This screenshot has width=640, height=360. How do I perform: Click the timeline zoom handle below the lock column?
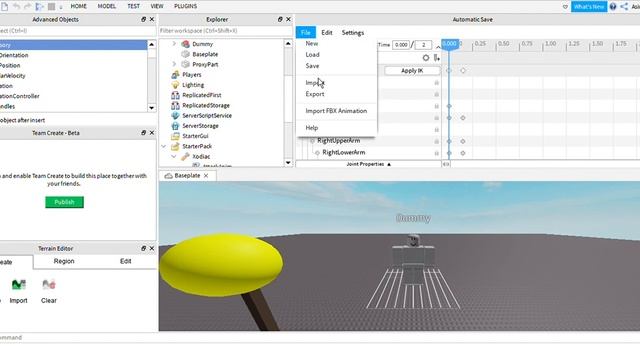446,164
